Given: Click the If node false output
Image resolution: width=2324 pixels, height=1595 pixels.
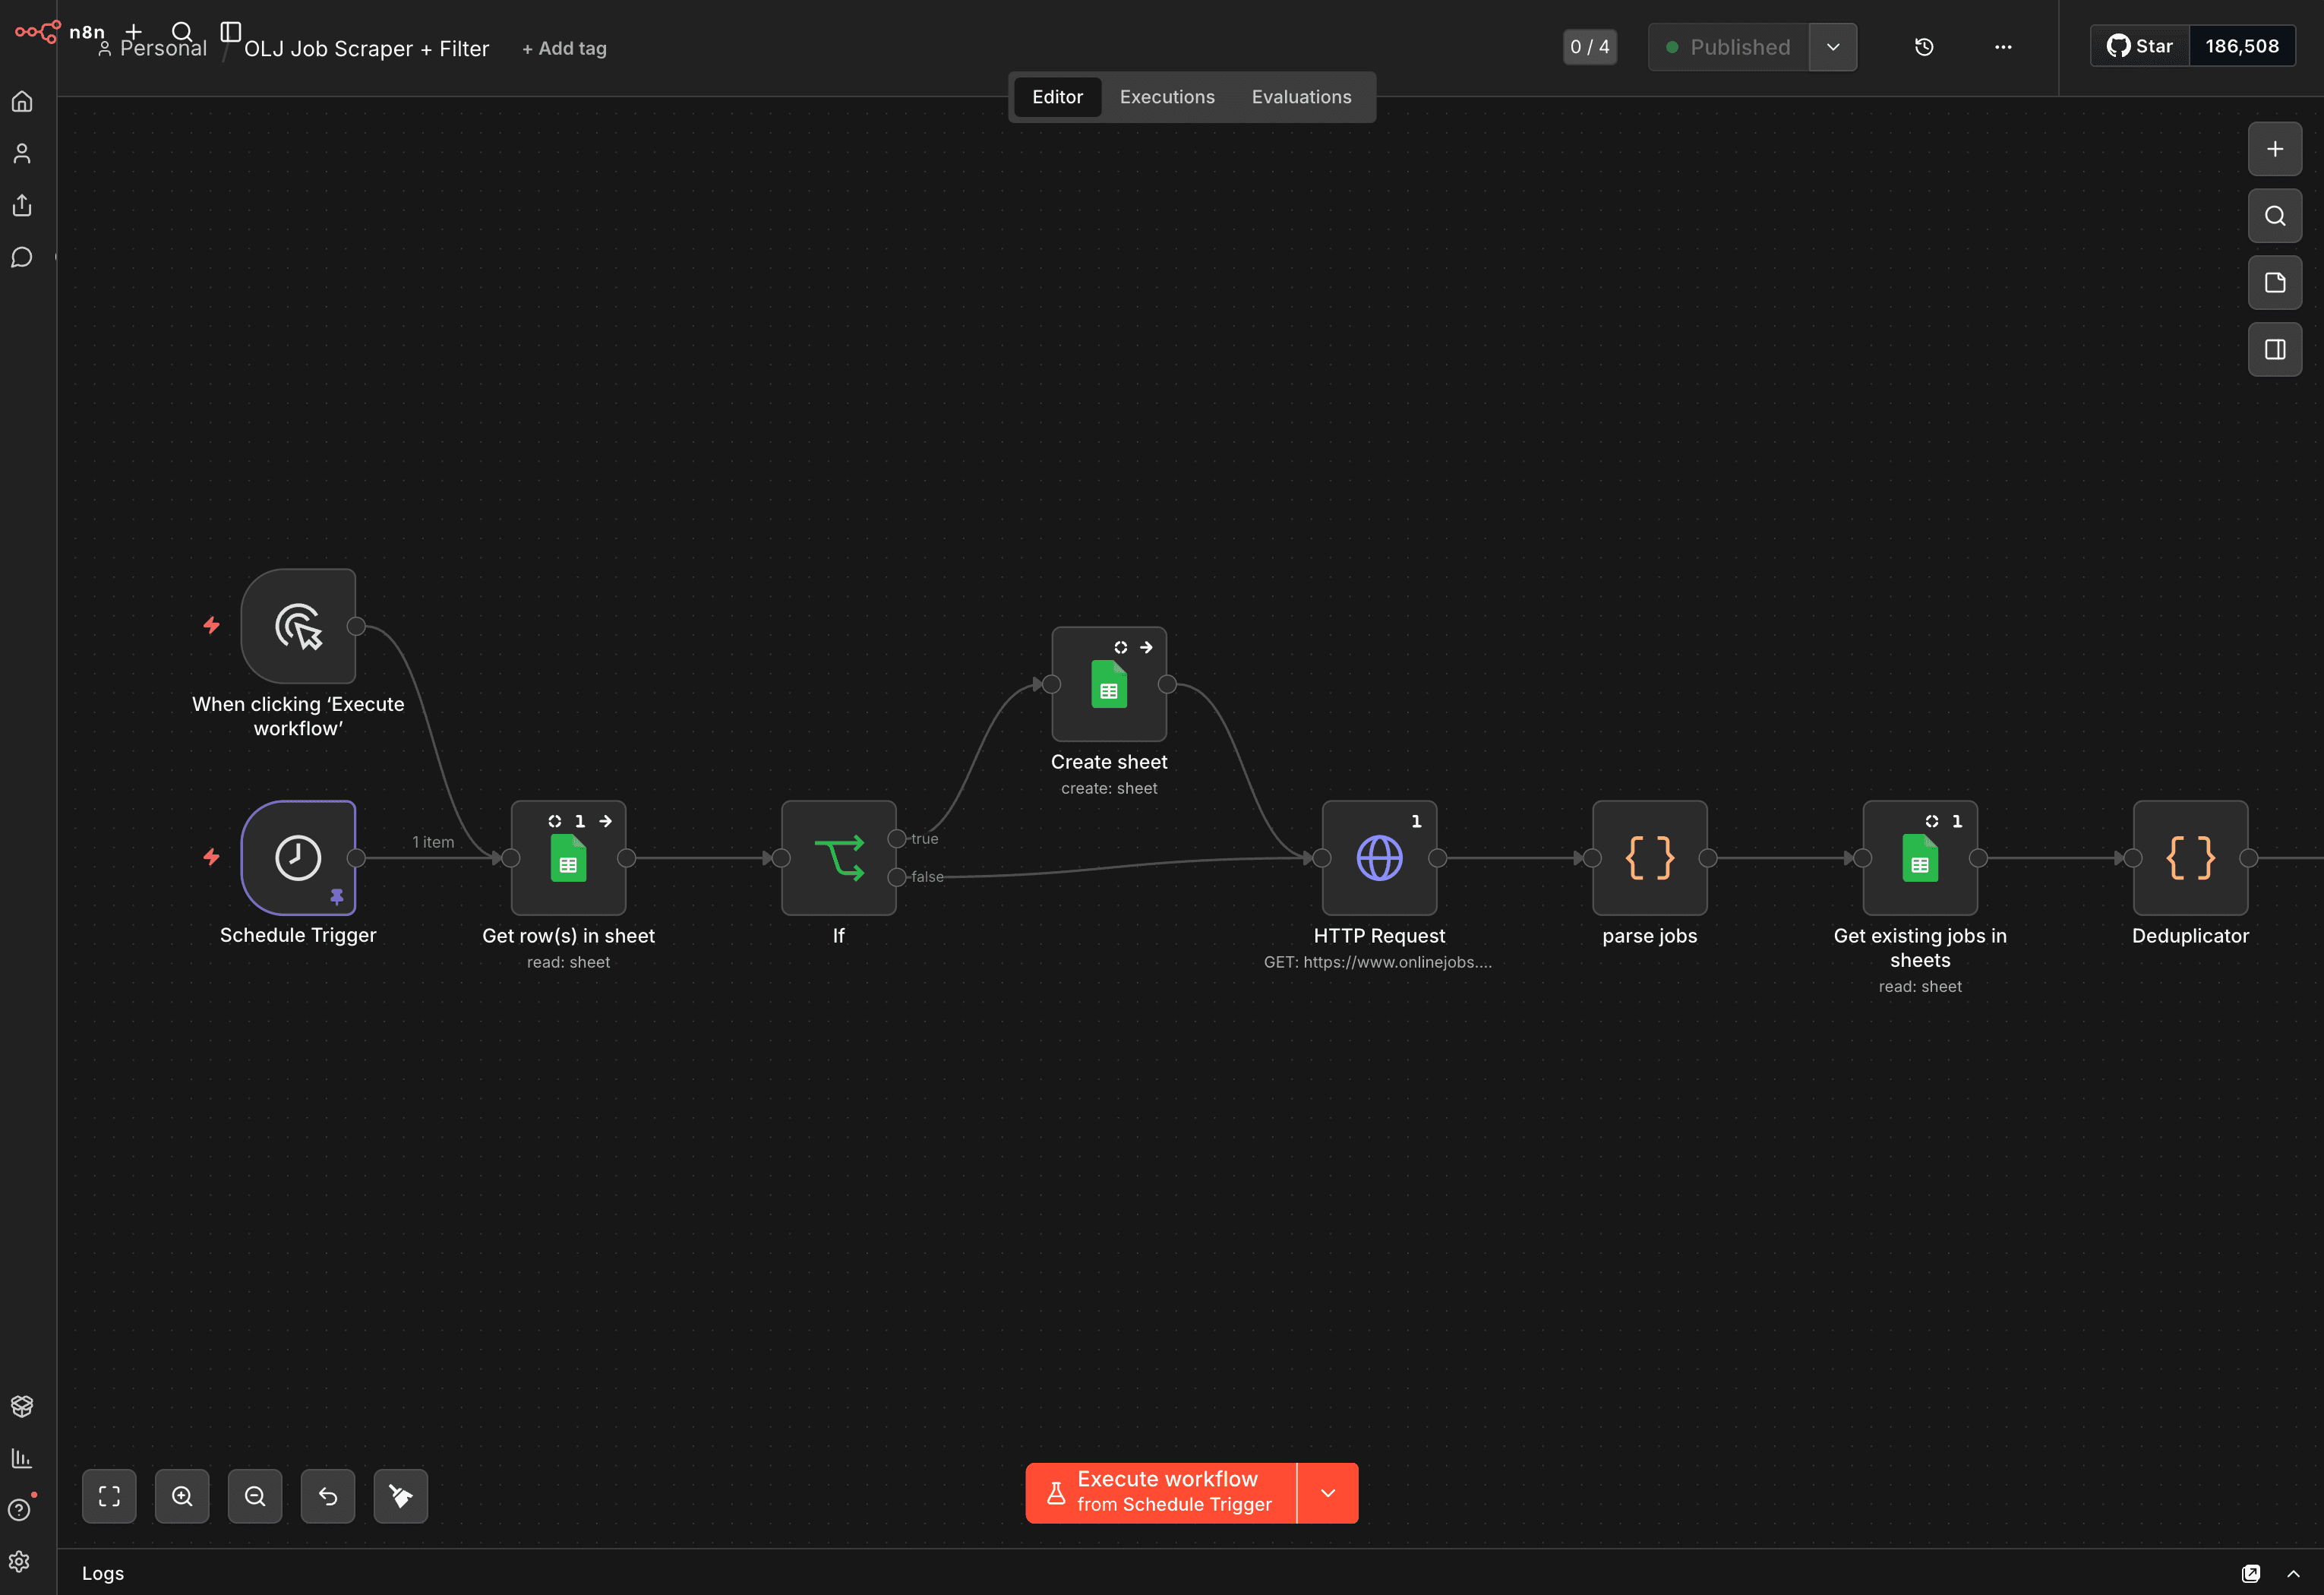Looking at the screenshot, I should (x=897, y=877).
